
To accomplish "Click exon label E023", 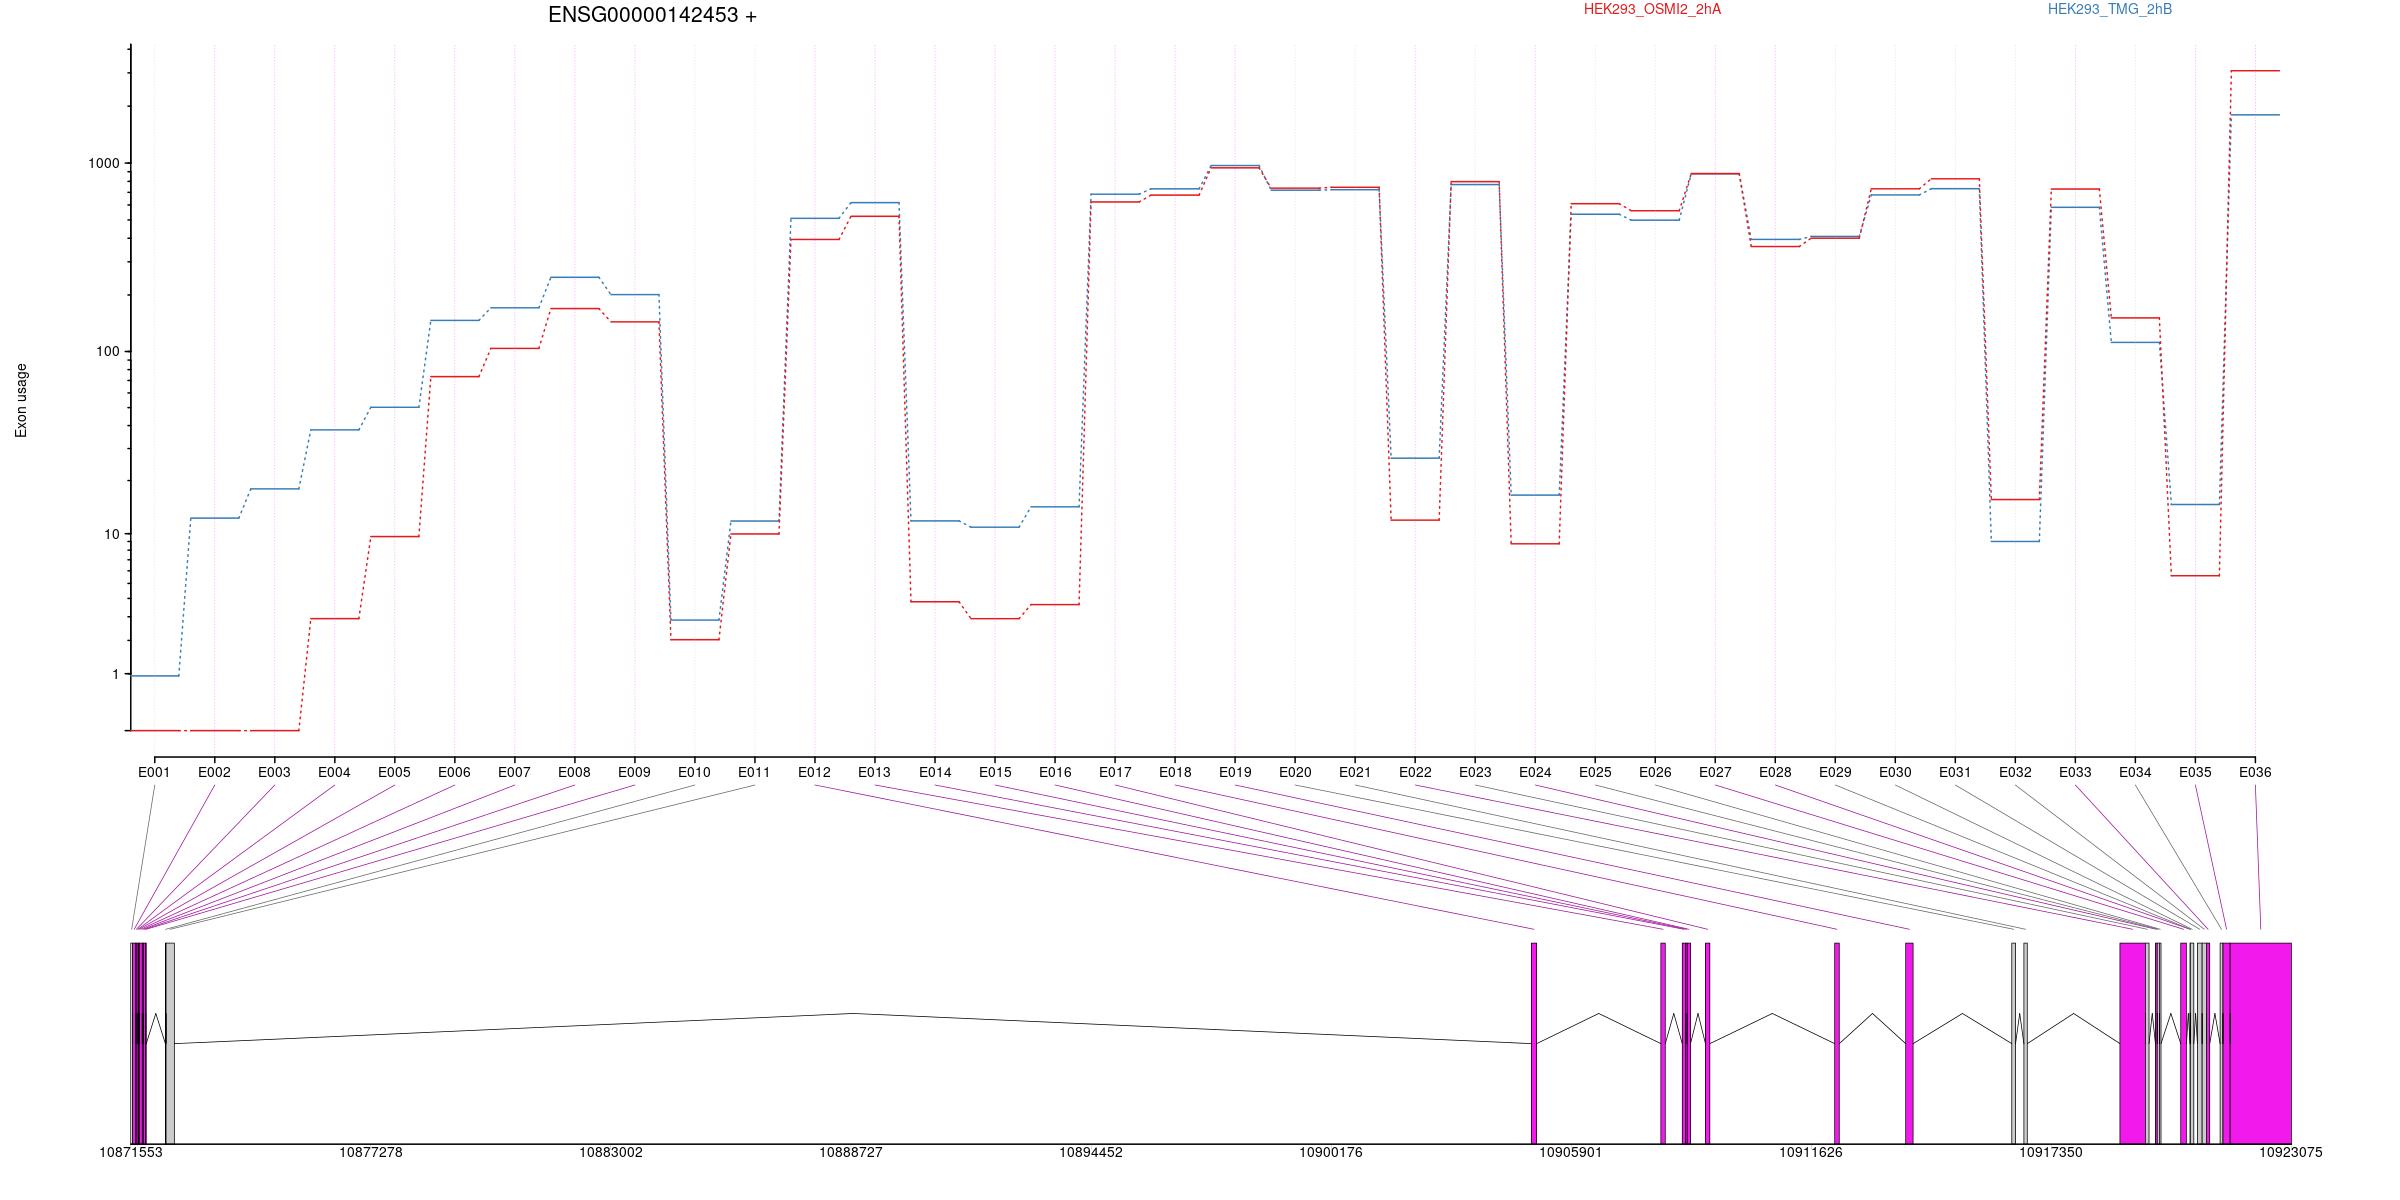I will (x=1475, y=773).
